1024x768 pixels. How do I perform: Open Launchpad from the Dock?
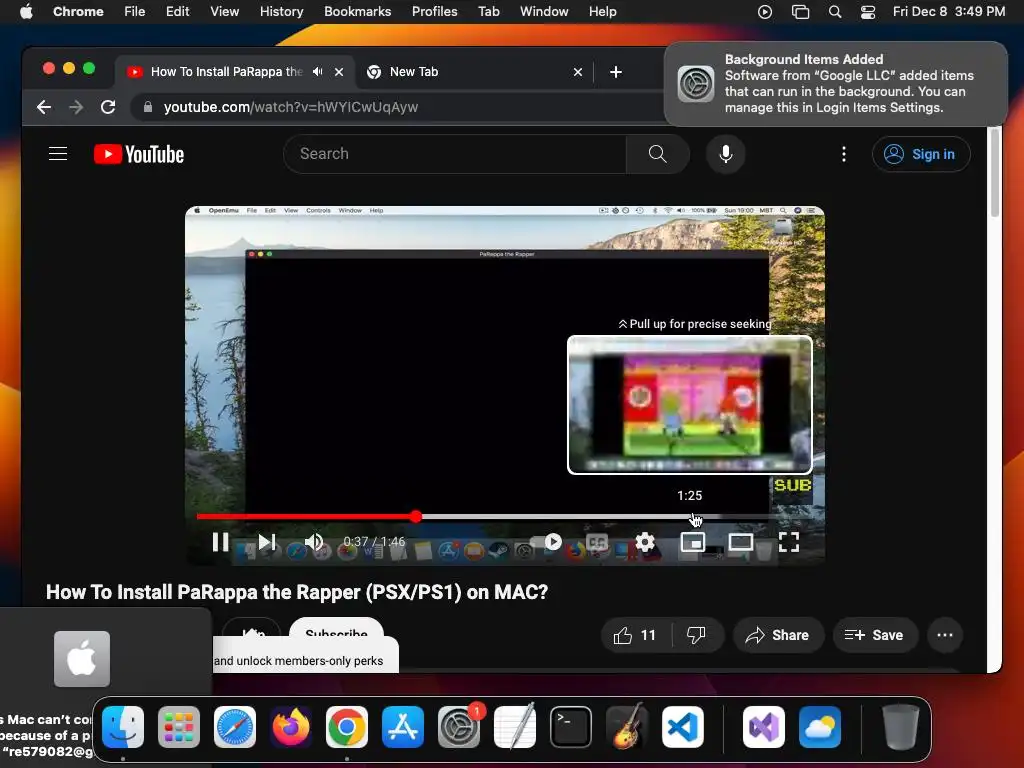tap(179, 727)
